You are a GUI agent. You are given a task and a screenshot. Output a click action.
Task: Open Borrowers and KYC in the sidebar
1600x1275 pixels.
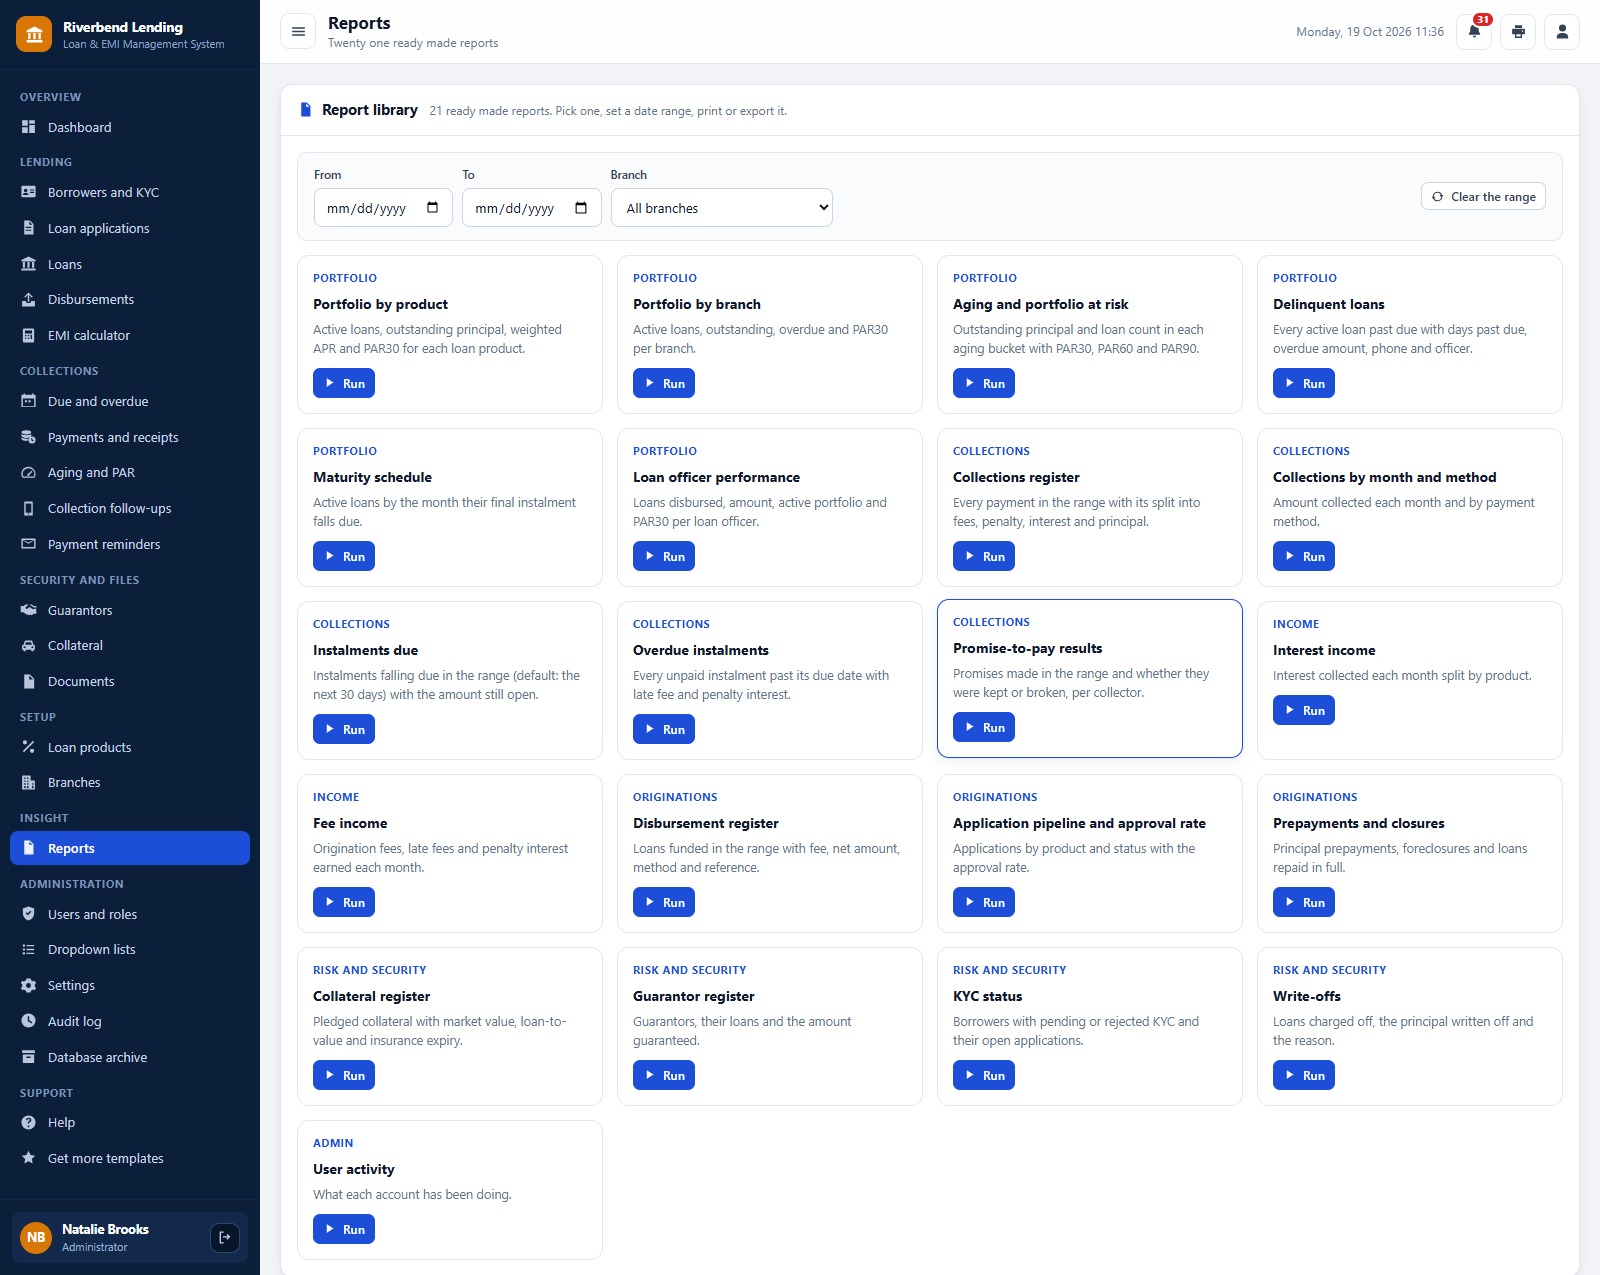130,192
